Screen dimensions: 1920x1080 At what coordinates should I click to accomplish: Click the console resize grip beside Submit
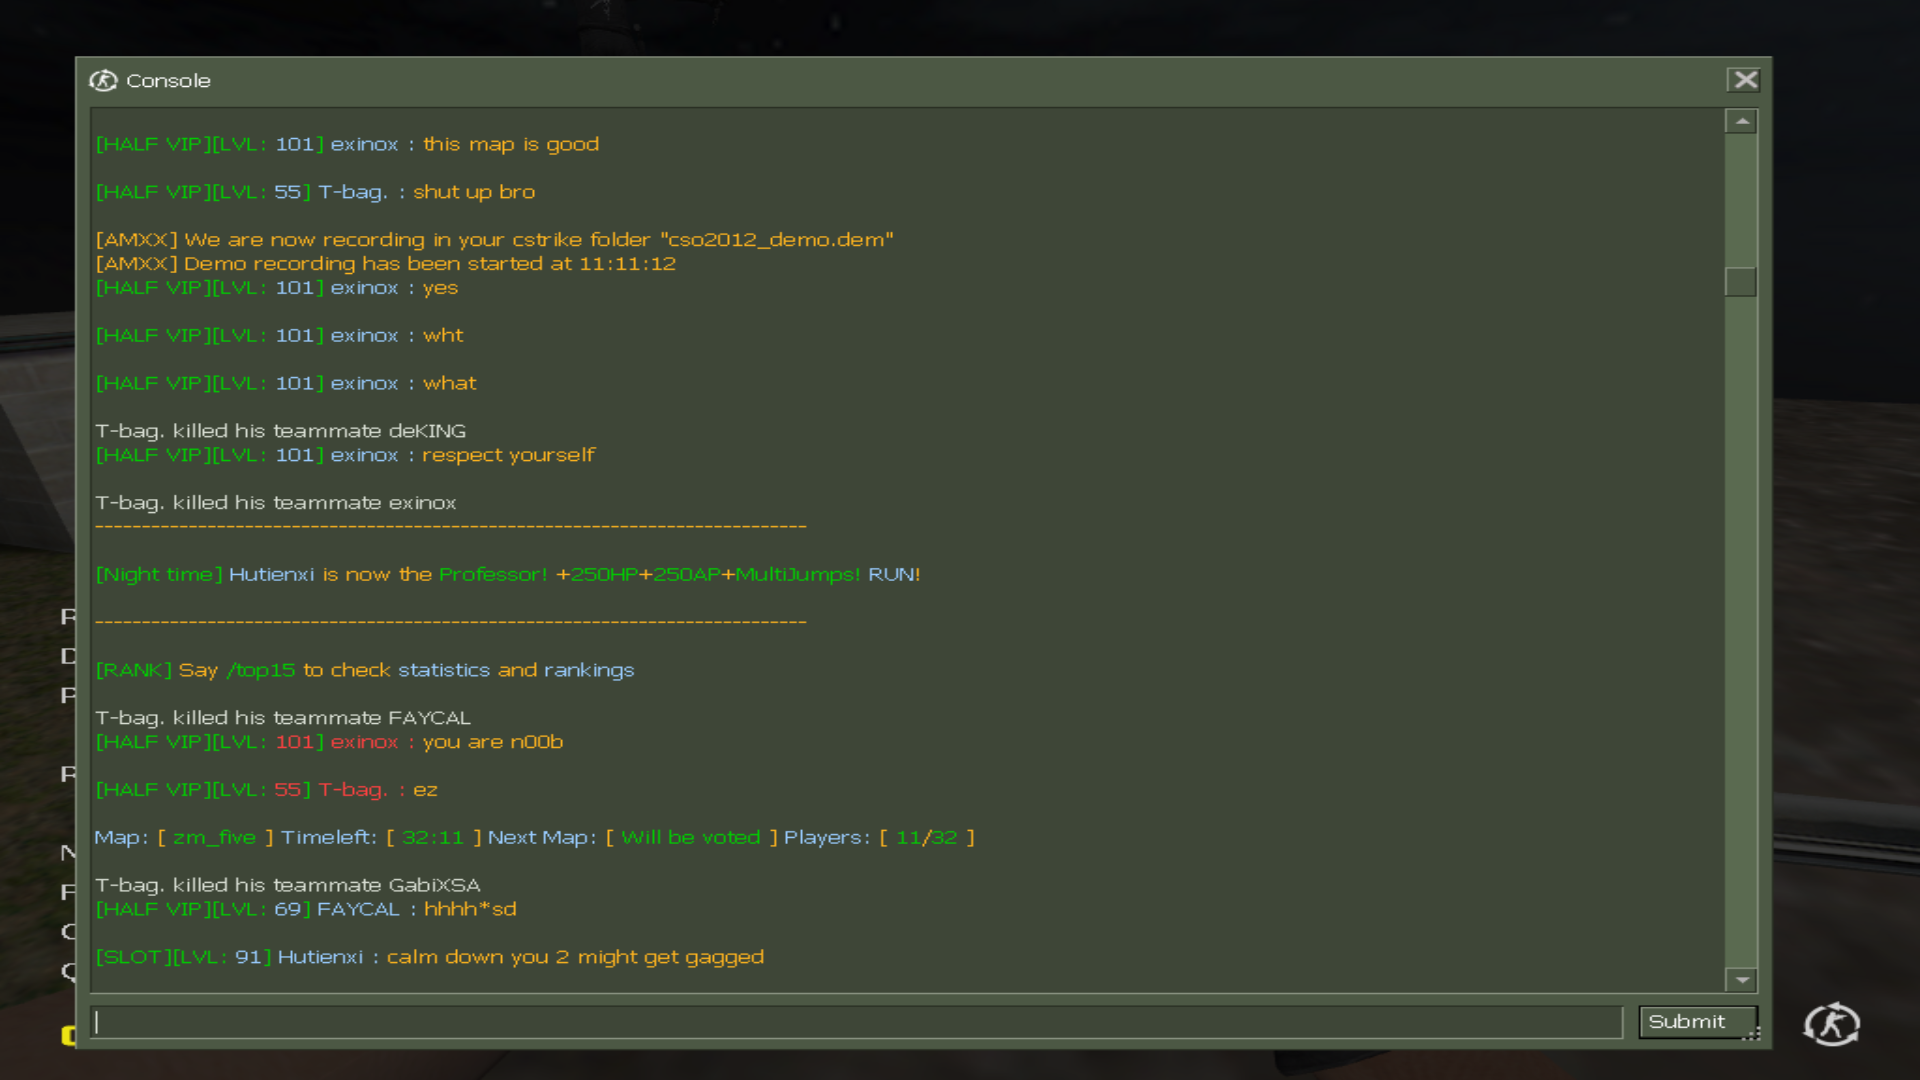click(1752, 1035)
